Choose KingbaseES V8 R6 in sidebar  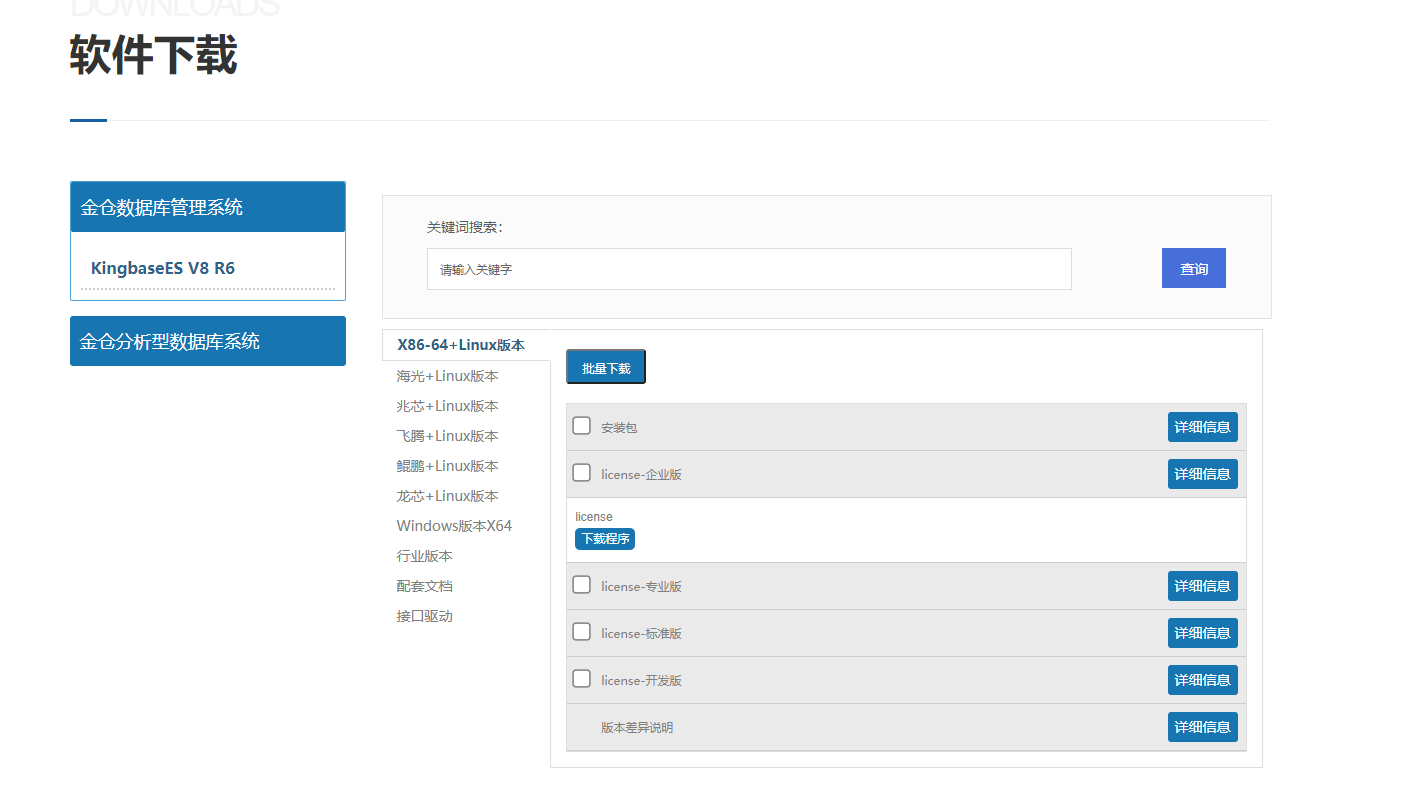(163, 268)
